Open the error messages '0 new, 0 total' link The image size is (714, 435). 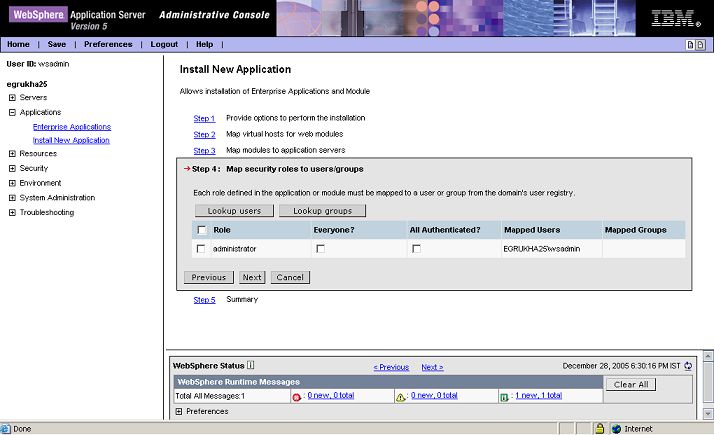coord(331,395)
